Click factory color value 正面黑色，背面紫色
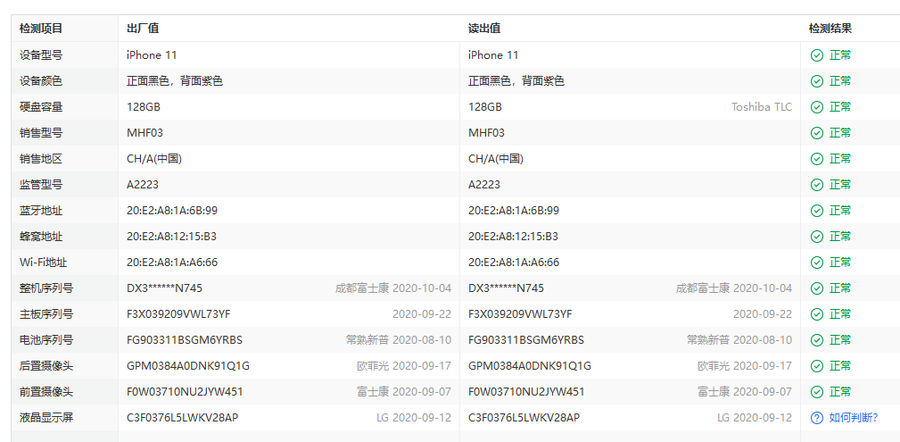 [x=175, y=81]
